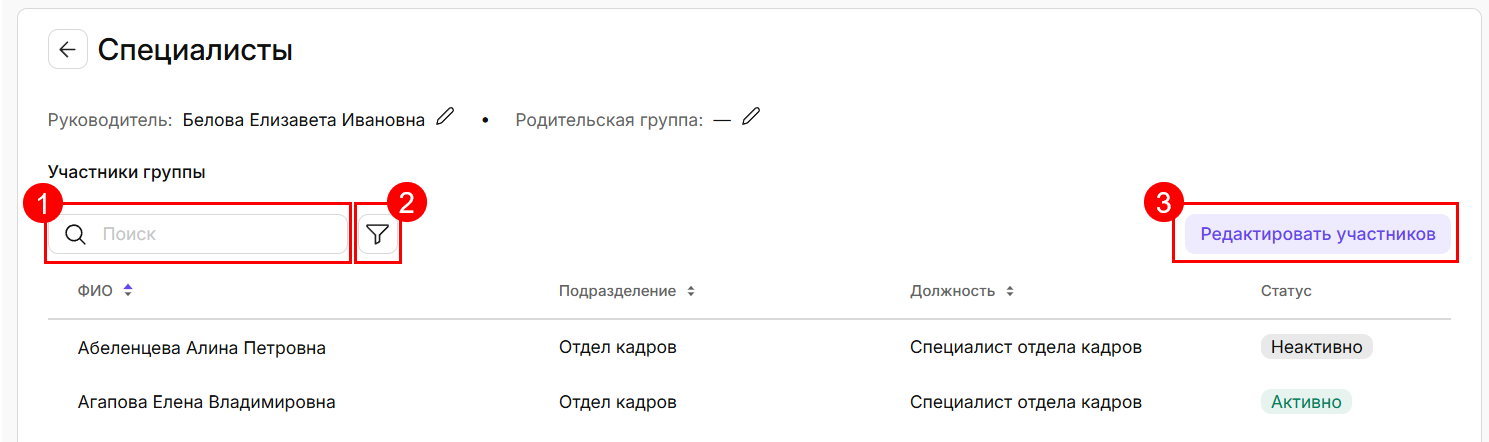1489x442 pixels.
Task: Sort by Подразделение column arrows
Action: coord(690,291)
